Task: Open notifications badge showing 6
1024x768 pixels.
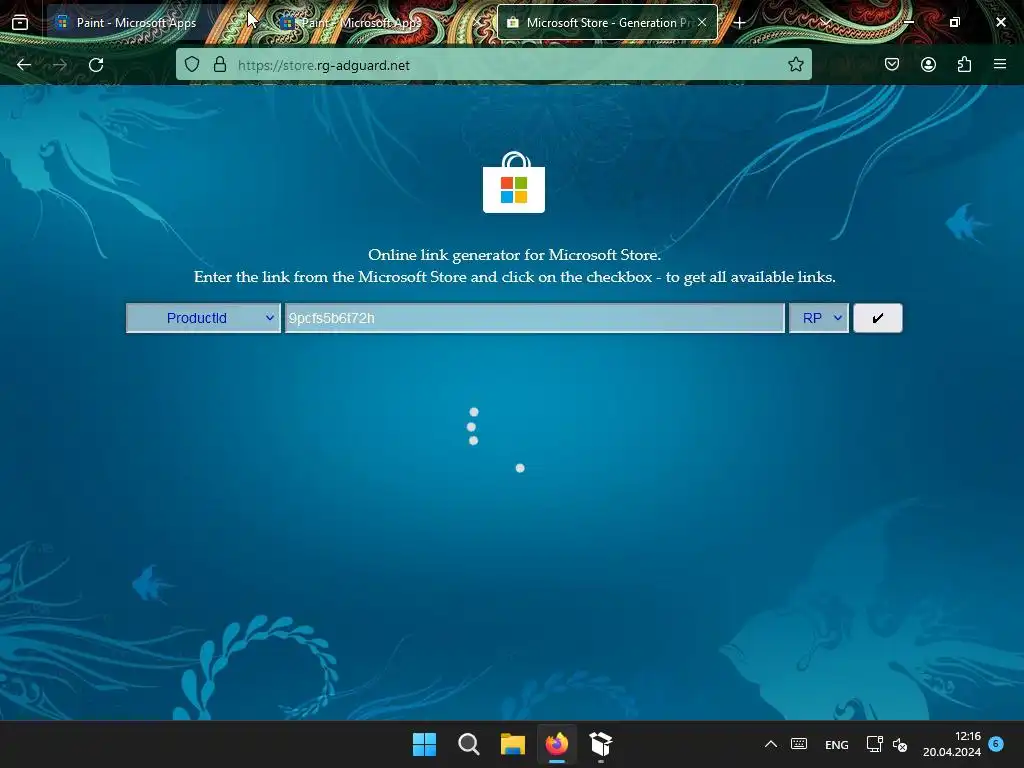Action: (996, 743)
